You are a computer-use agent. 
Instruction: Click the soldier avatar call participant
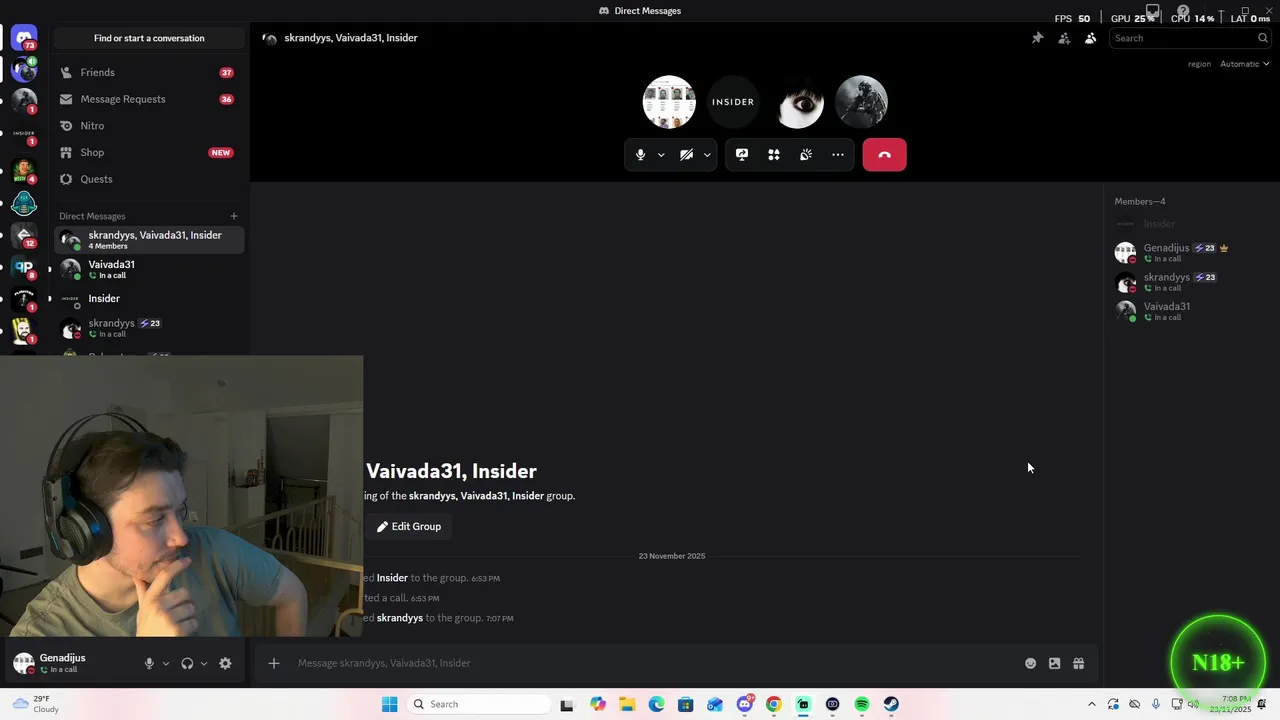tap(861, 102)
